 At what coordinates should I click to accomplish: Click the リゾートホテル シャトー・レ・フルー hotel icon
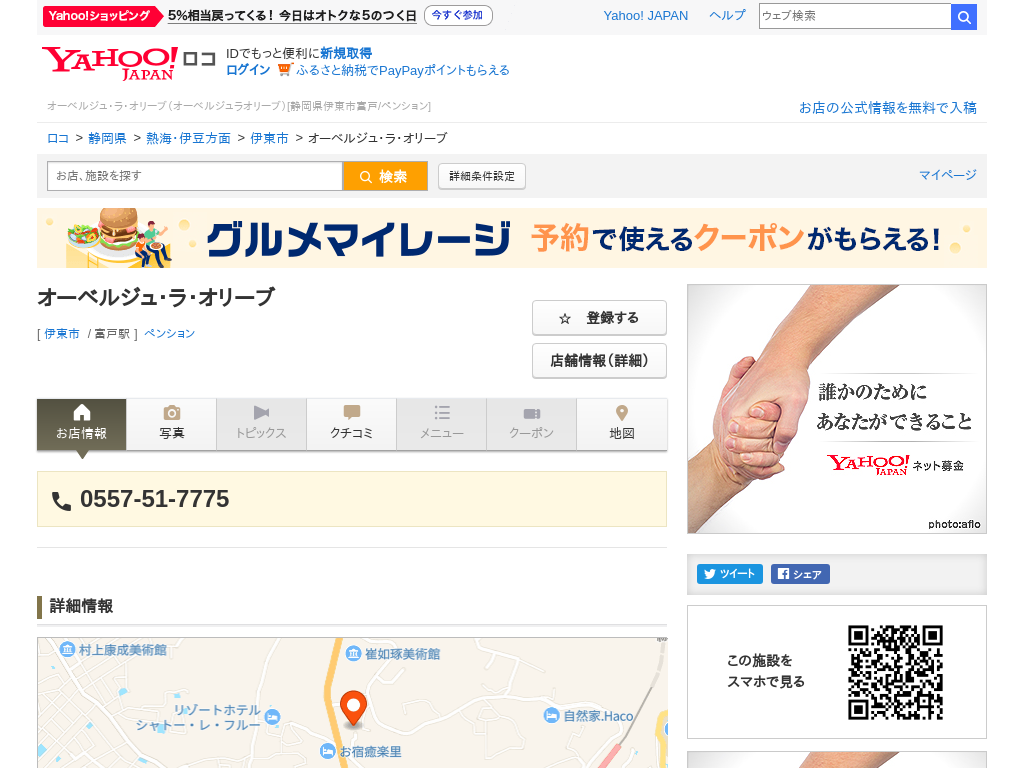click(x=273, y=717)
